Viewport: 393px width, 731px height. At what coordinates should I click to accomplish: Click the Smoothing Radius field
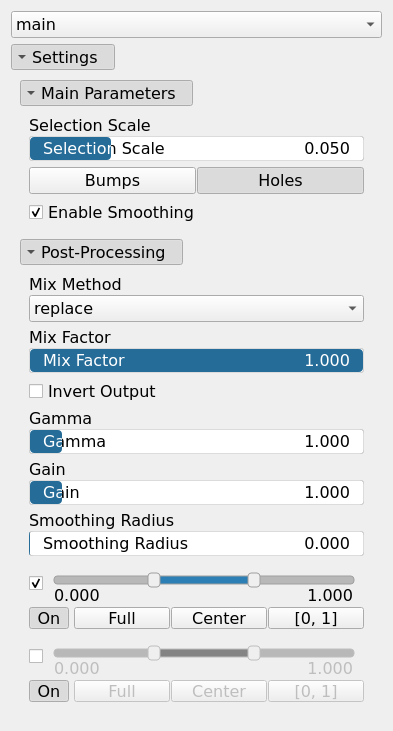(196, 544)
